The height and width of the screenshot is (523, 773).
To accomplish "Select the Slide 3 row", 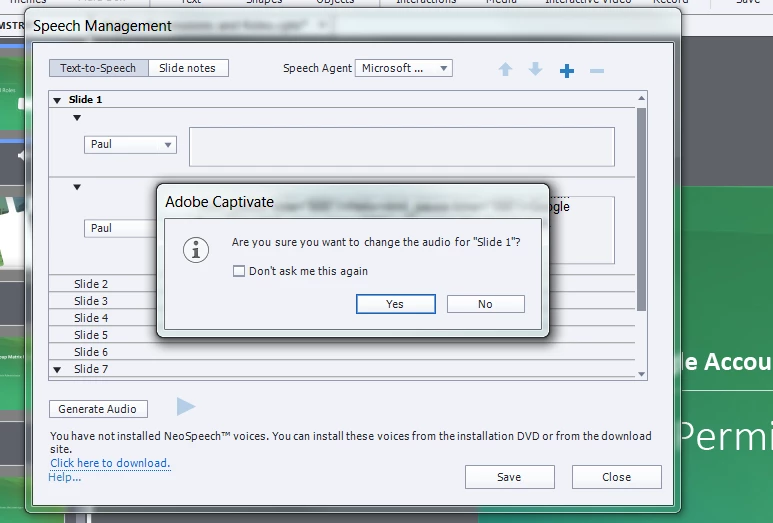I will (x=342, y=301).
